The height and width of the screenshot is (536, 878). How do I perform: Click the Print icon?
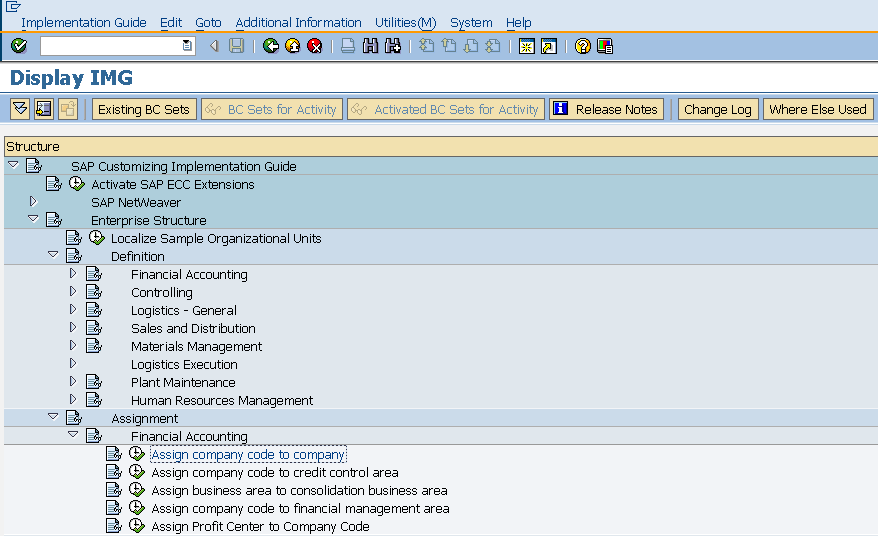[348, 46]
